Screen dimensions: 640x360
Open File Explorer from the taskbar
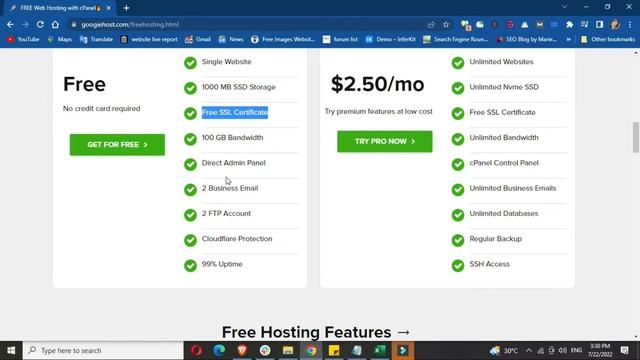[288, 350]
